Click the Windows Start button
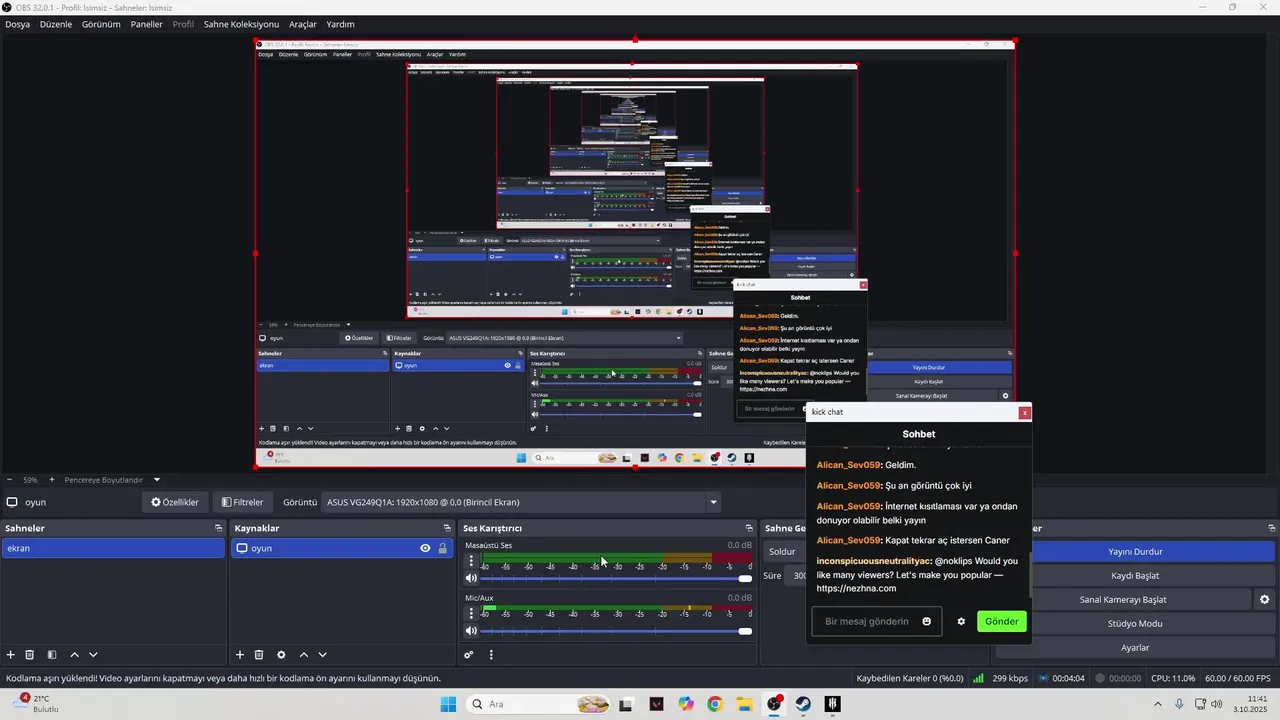The width and height of the screenshot is (1280, 720). pos(448,704)
